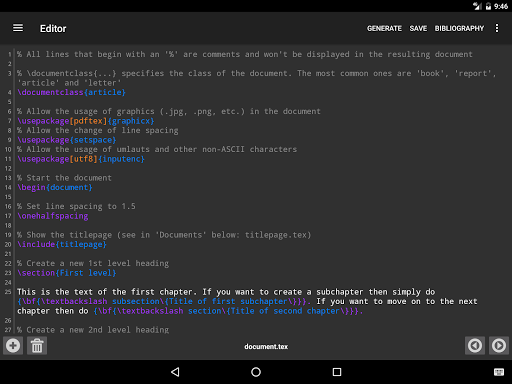Show keyboard switcher icon in navigation bar

(x=499, y=372)
